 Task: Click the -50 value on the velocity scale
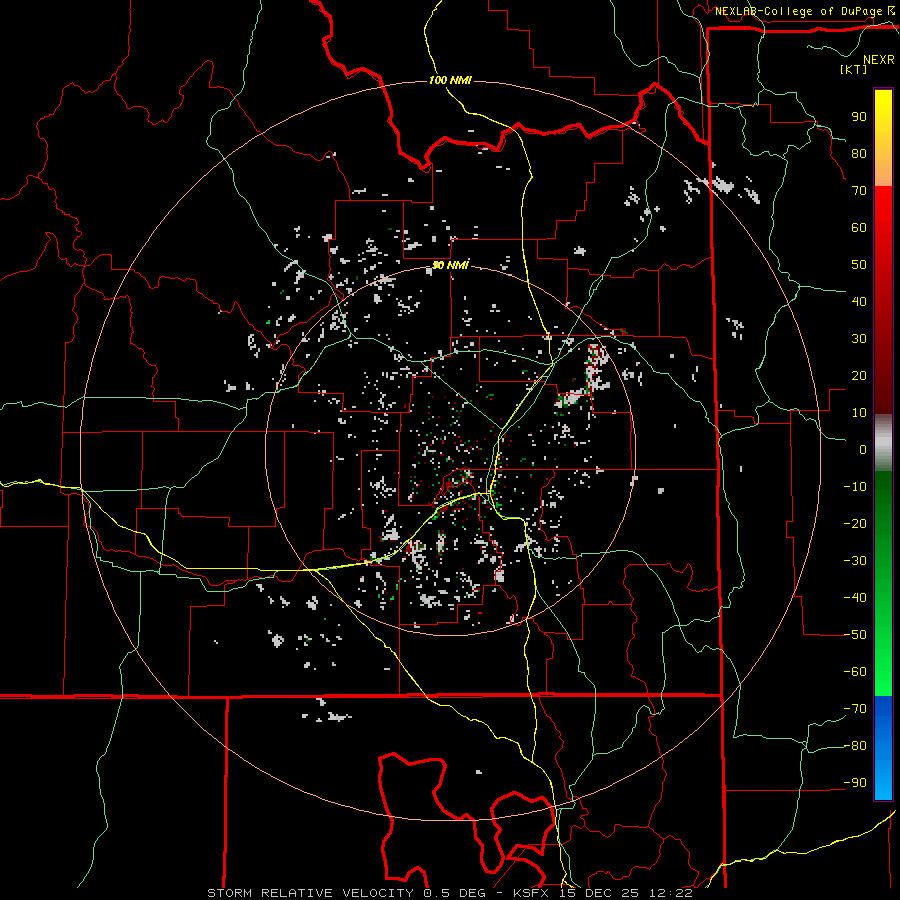click(855, 635)
